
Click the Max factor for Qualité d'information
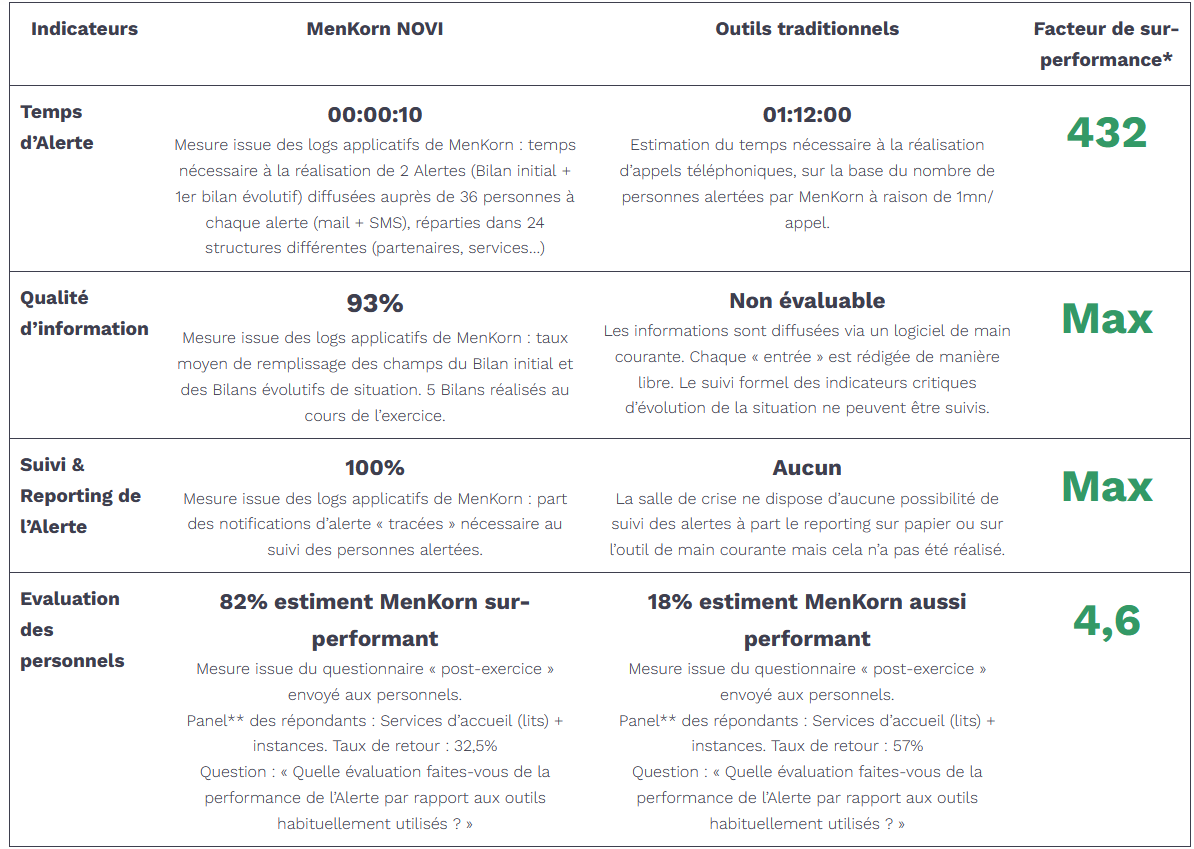coord(1106,319)
